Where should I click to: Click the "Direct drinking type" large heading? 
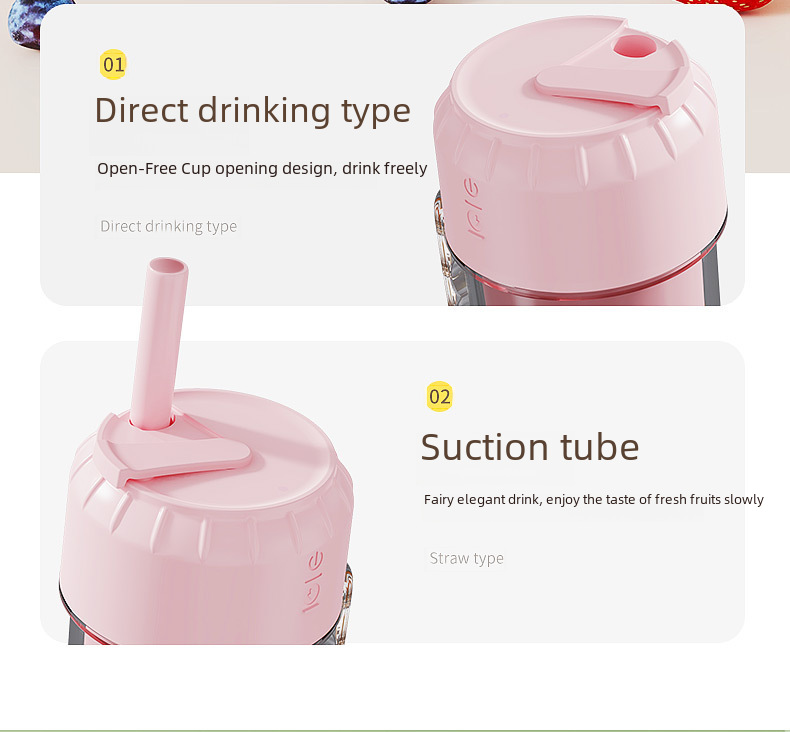click(x=252, y=111)
